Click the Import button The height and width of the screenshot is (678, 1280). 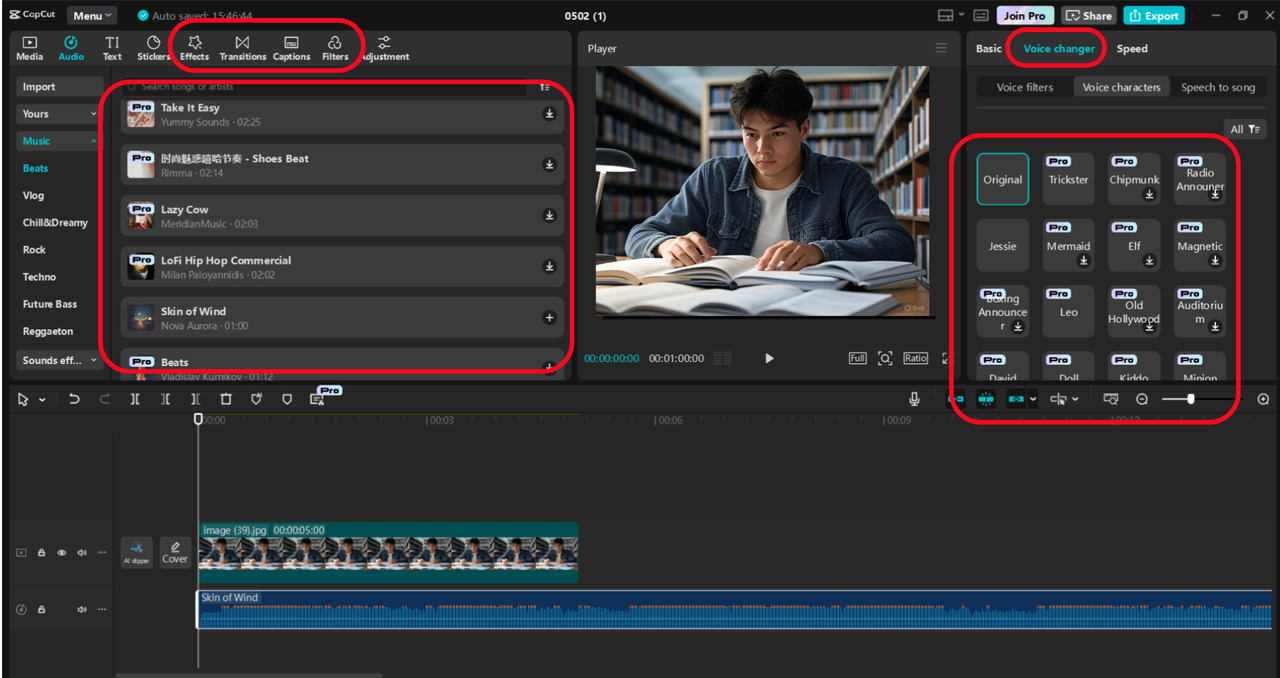click(x=60, y=87)
